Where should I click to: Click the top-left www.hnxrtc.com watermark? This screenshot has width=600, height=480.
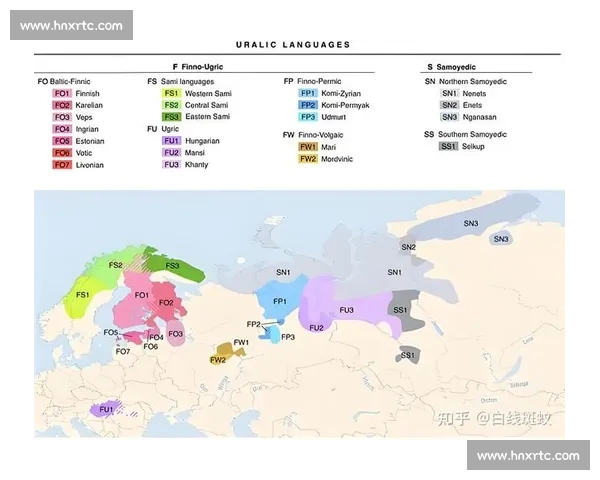[x=72, y=25]
